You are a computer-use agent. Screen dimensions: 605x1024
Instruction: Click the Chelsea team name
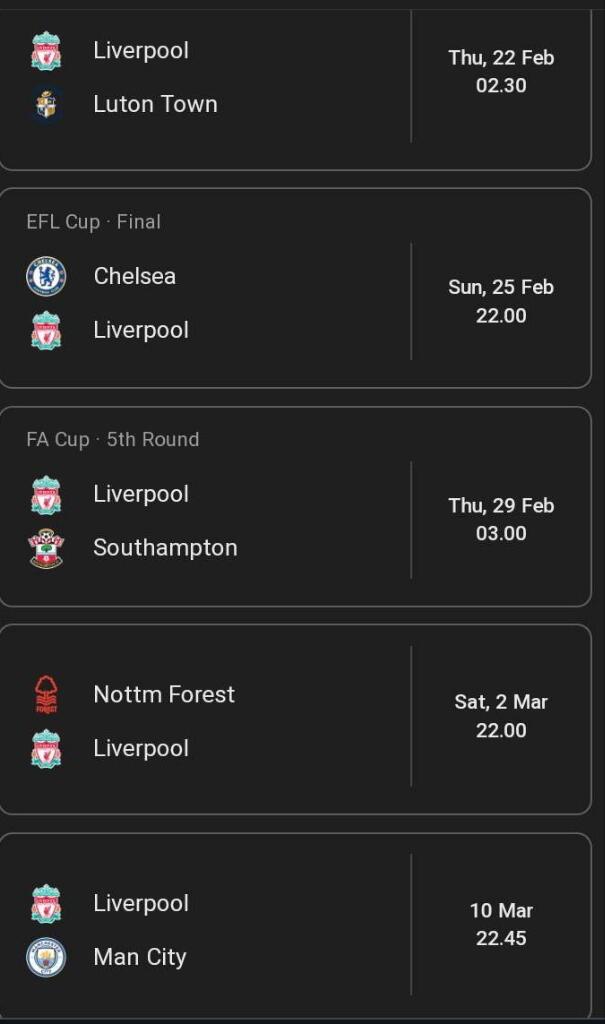coord(135,276)
